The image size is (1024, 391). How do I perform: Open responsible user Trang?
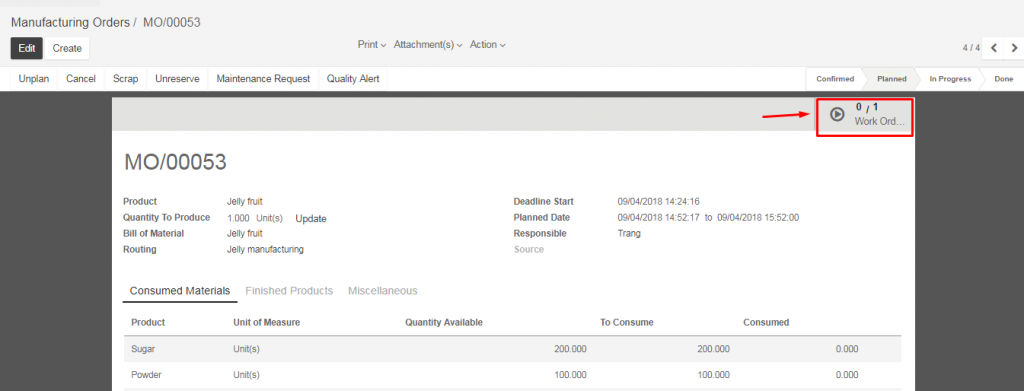point(629,233)
